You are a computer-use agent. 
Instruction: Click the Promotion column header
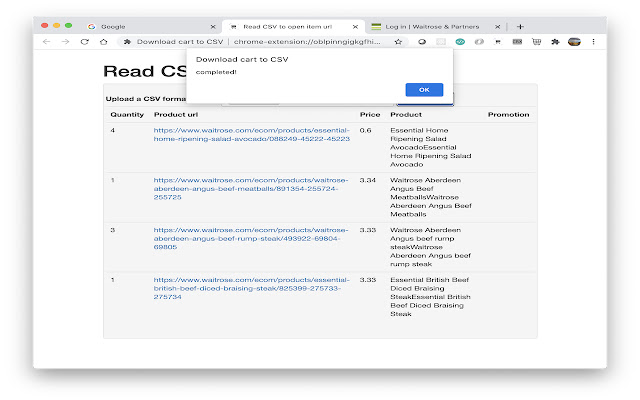pyautogui.click(x=509, y=115)
